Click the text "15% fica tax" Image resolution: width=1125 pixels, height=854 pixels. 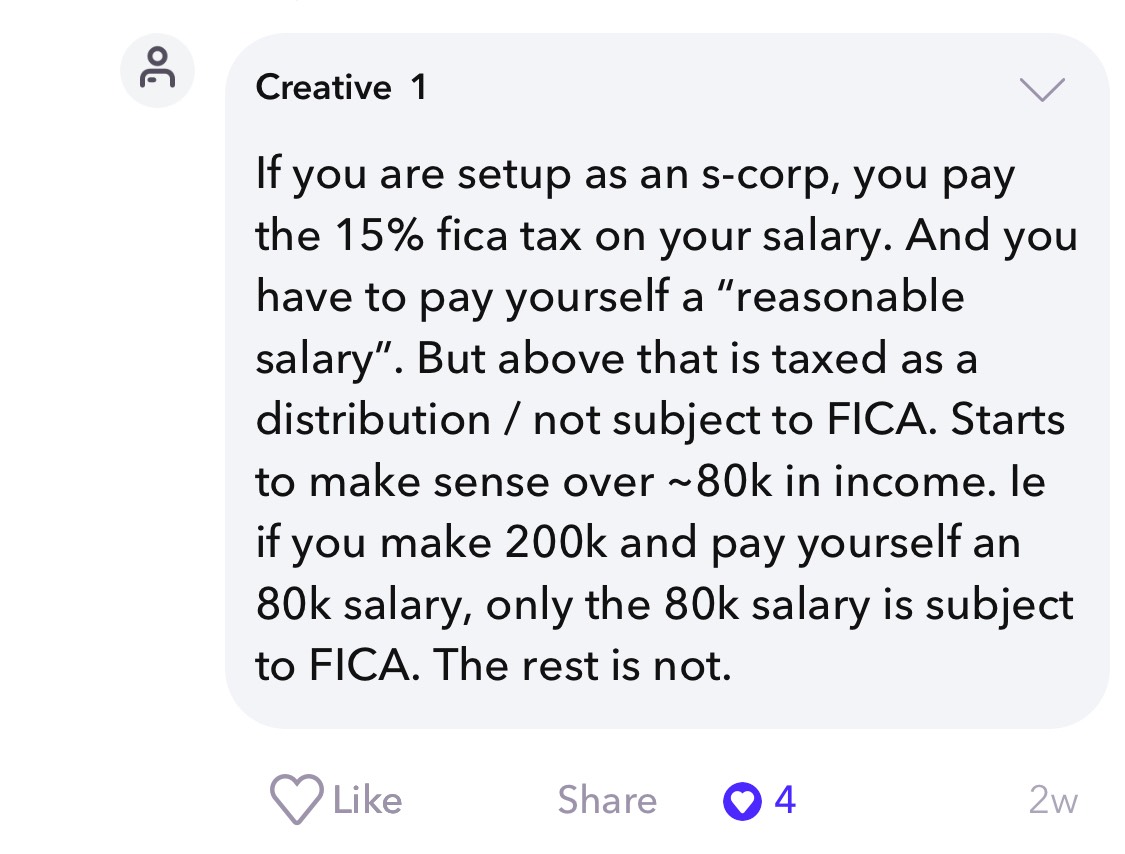tap(458, 235)
